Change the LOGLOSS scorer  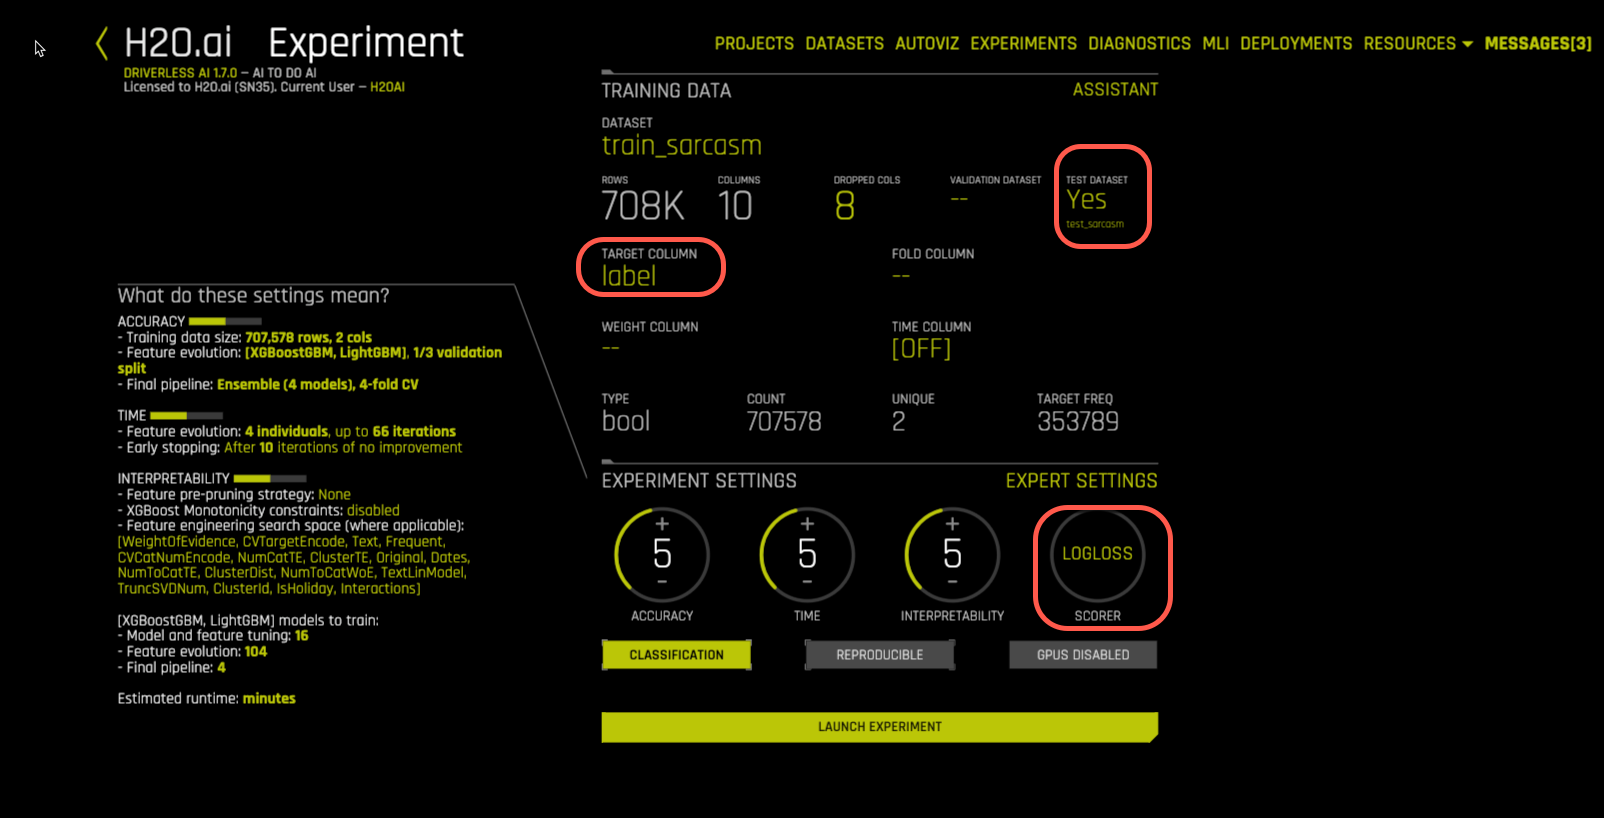point(1098,554)
